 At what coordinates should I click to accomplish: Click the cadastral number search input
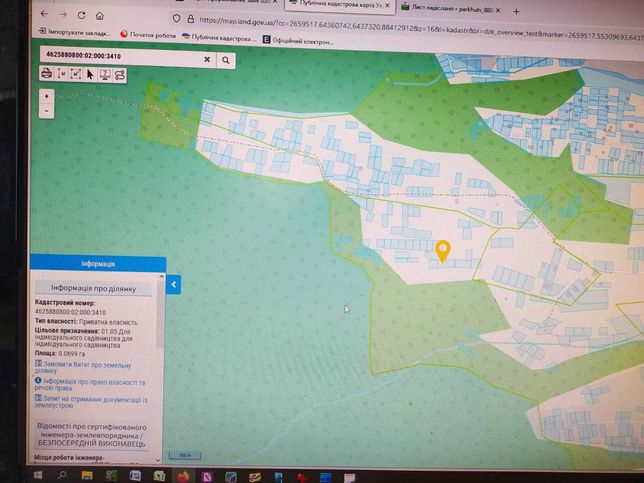(x=121, y=57)
